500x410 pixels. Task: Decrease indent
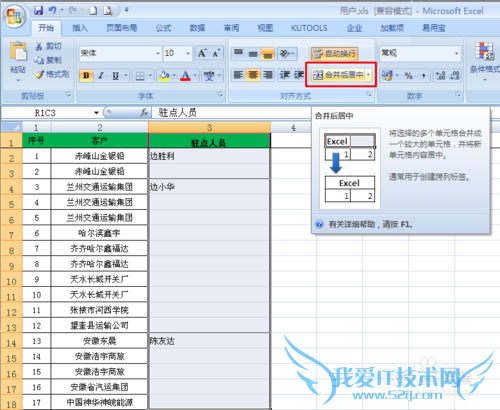coord(284,75)
